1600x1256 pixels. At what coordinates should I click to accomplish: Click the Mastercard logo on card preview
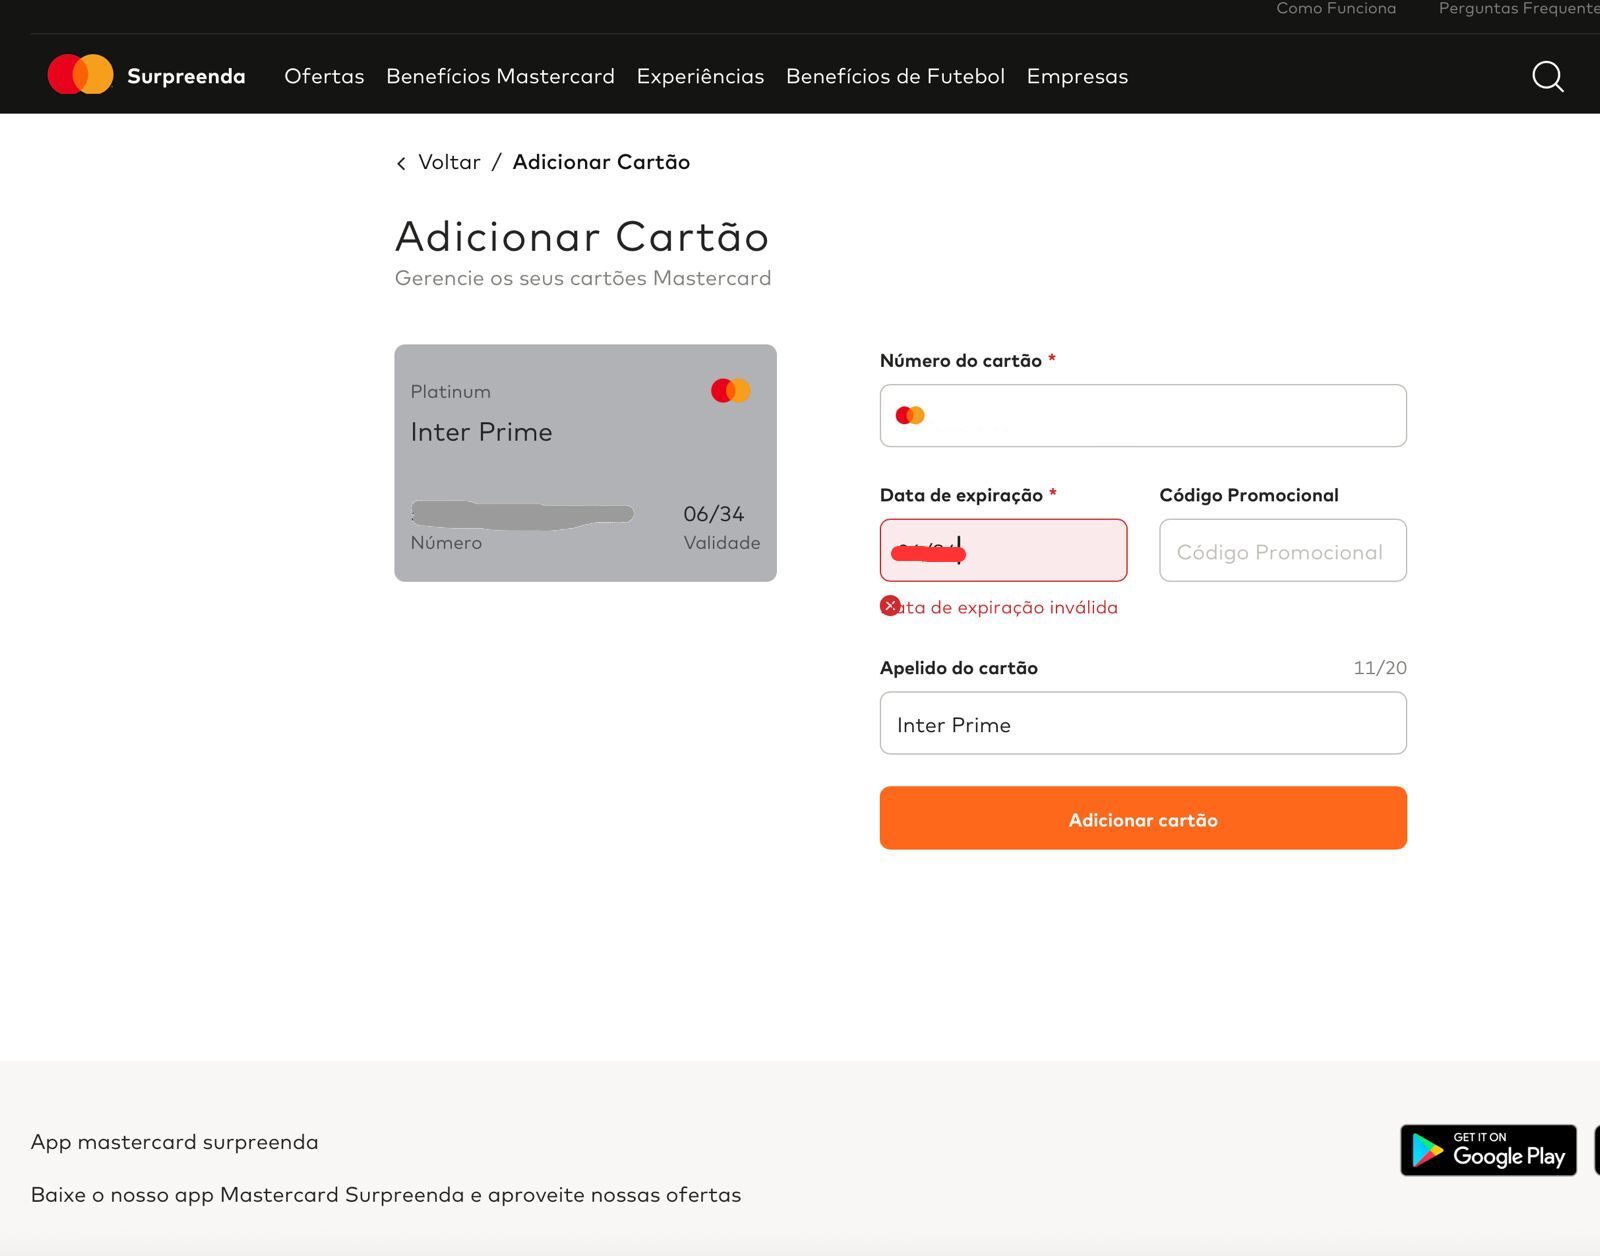(x=730, y=391)
